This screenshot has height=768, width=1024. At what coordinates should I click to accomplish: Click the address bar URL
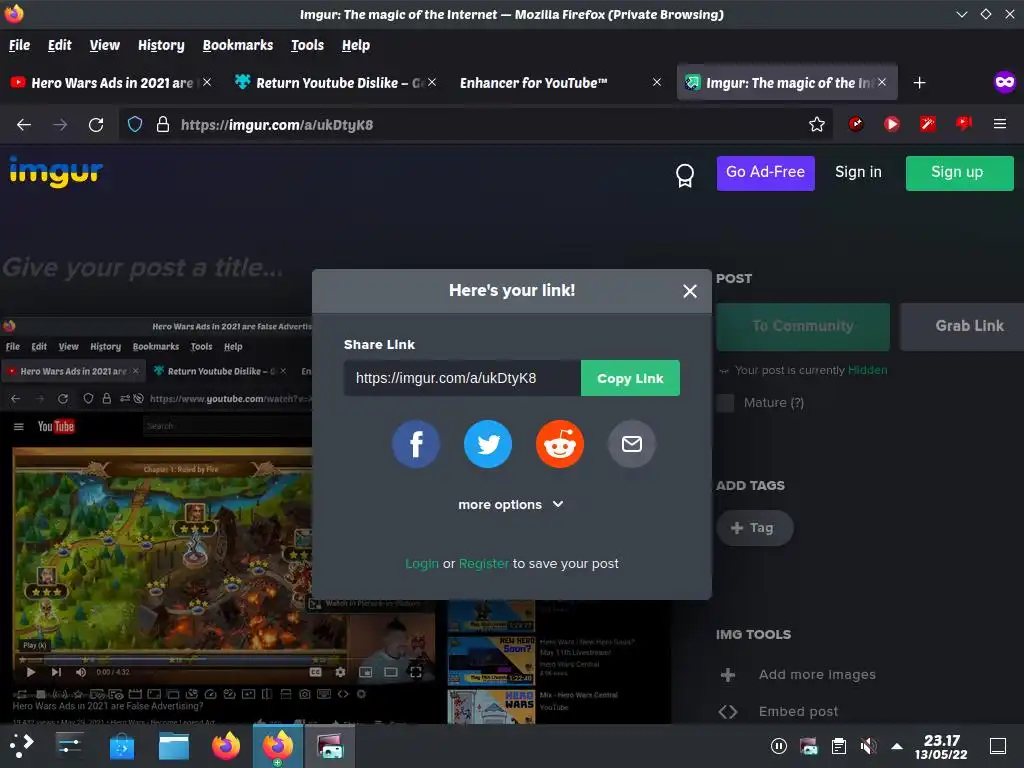tap(277, 125)
